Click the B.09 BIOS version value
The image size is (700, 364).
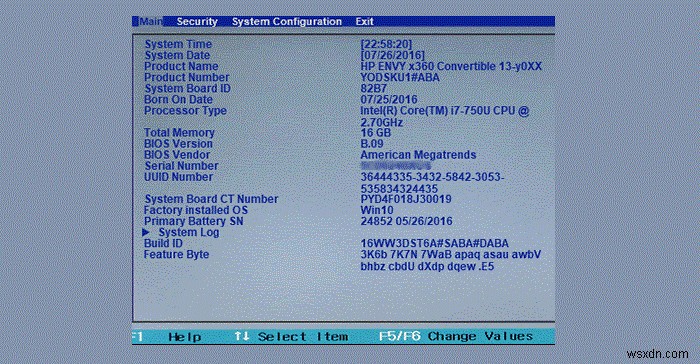[x=372, y=144]
